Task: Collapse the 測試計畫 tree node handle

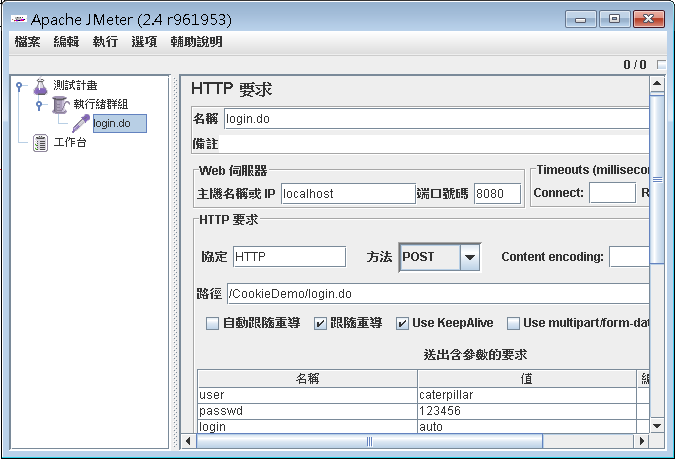Action: click(x=19, y=86)
